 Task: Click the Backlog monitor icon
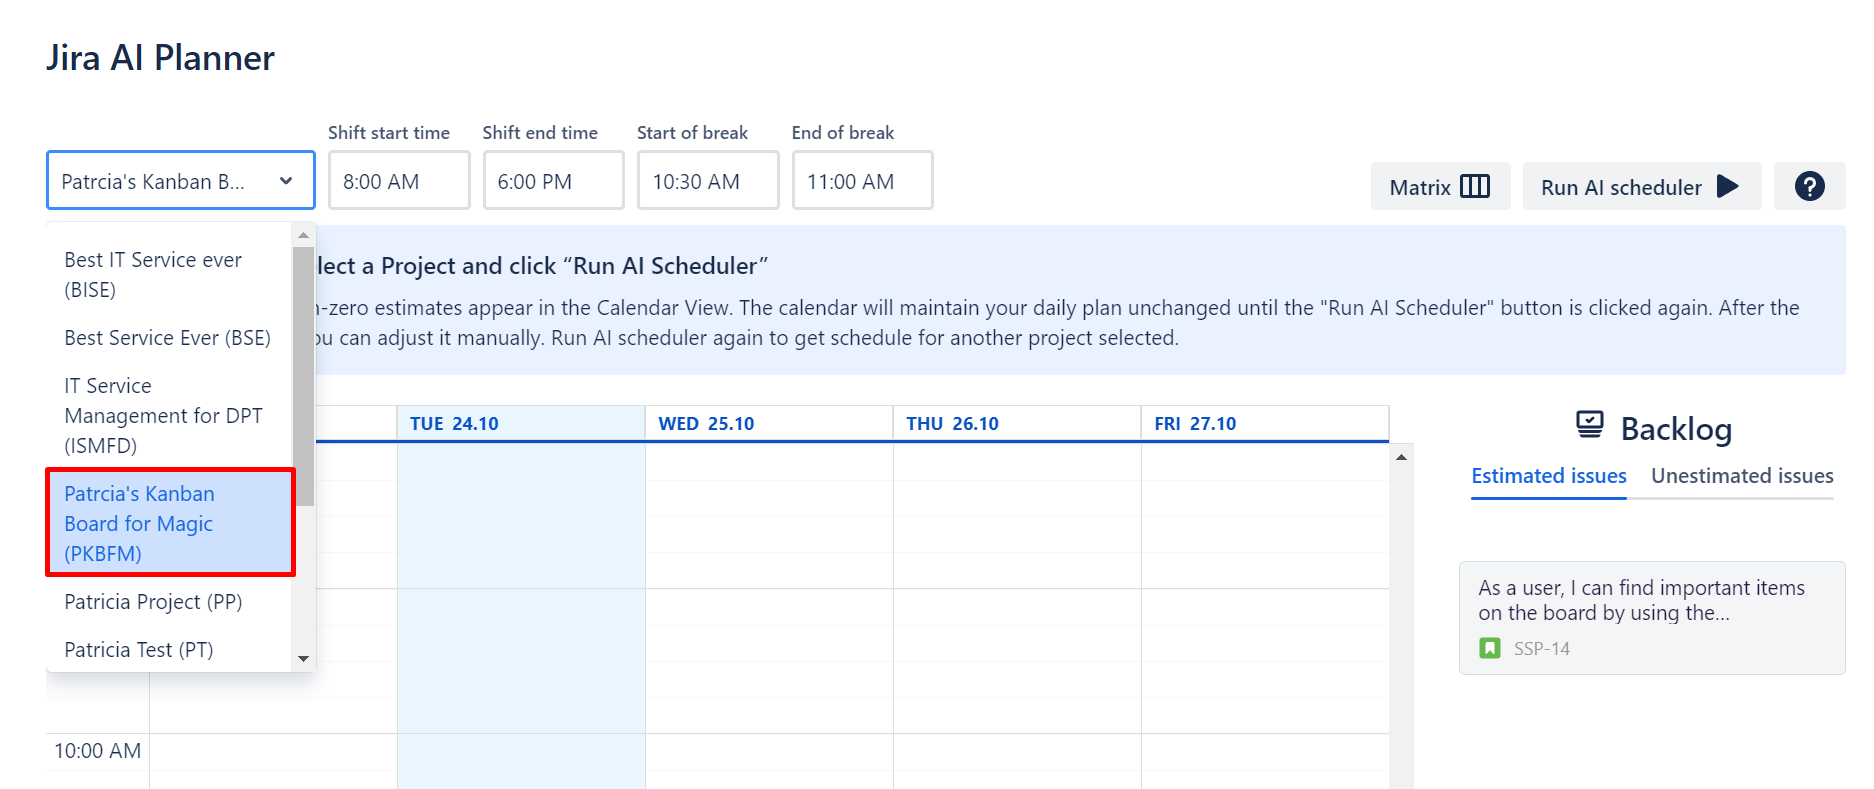(1590, 425)
